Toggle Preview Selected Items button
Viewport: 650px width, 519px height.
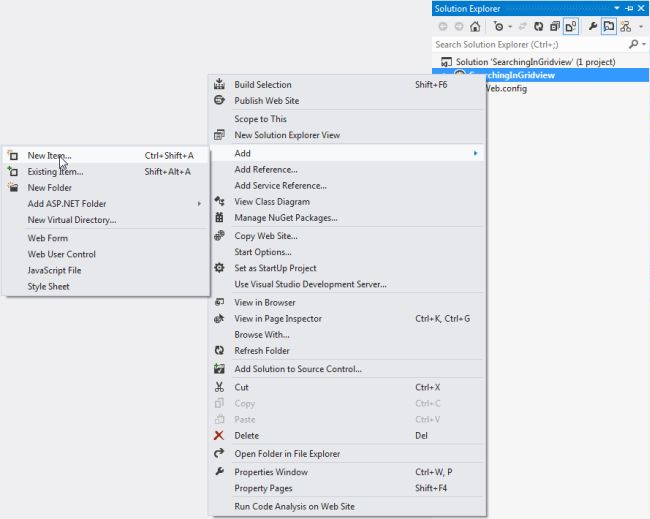[609, 27]
